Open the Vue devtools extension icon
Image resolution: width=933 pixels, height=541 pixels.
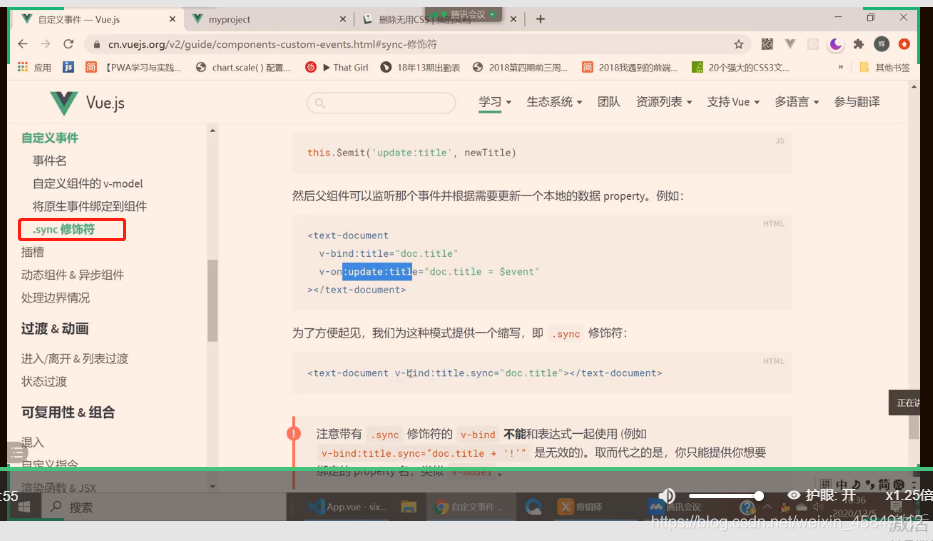(790, 44)
